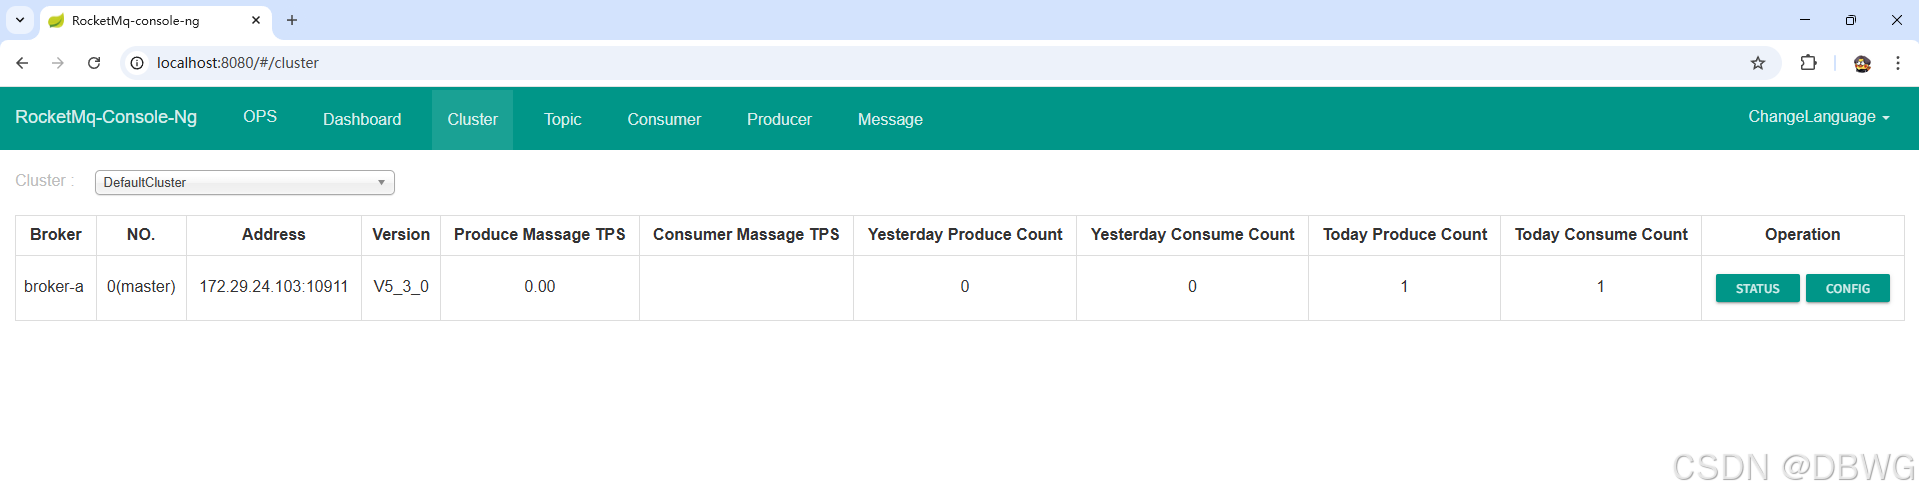1919x499 pixels.
Task: Reload the page with the refresh icon
Action: coord(94,63)
